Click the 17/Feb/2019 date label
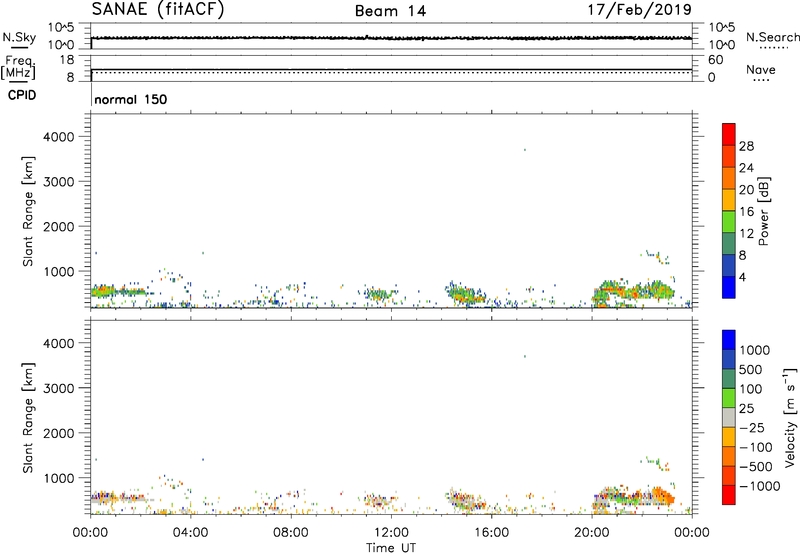The height and width of the screenshot is (554, 800). click(640, 9)
